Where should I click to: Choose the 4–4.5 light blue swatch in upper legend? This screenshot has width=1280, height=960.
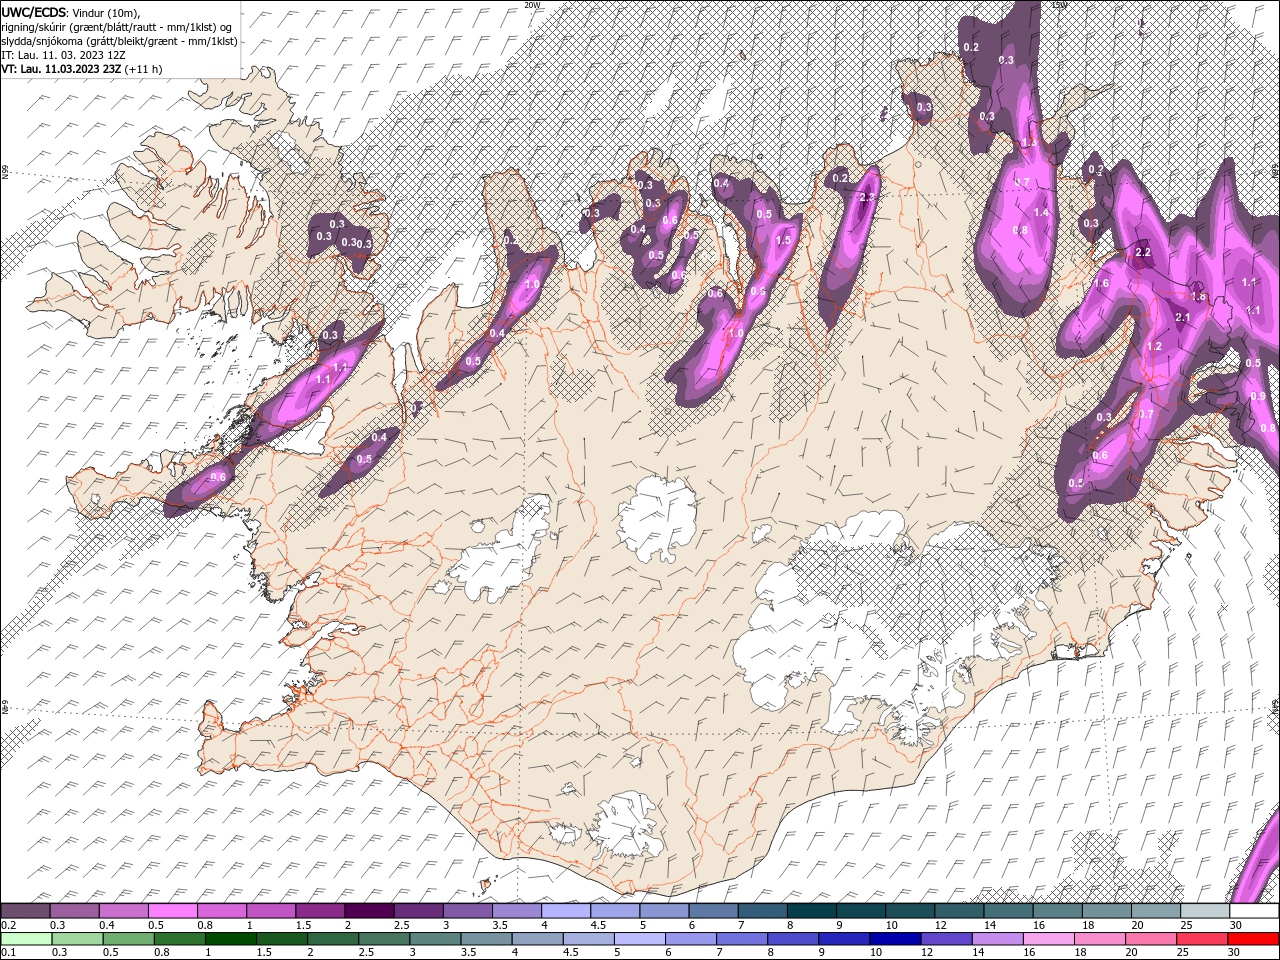click(565, 911)
